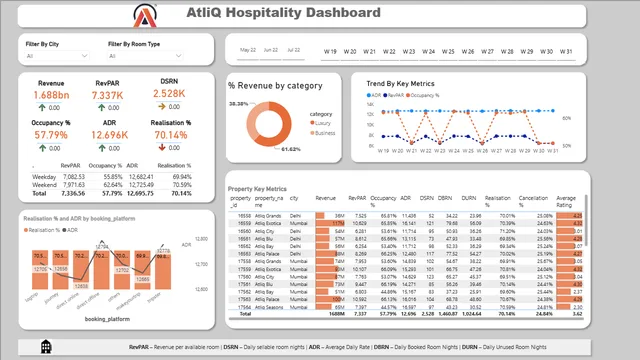Viewport: 640px width, 360px height.
Task: Sort by the Cancellation % column header
Action: pyautogui.click(x=533, y=201)
